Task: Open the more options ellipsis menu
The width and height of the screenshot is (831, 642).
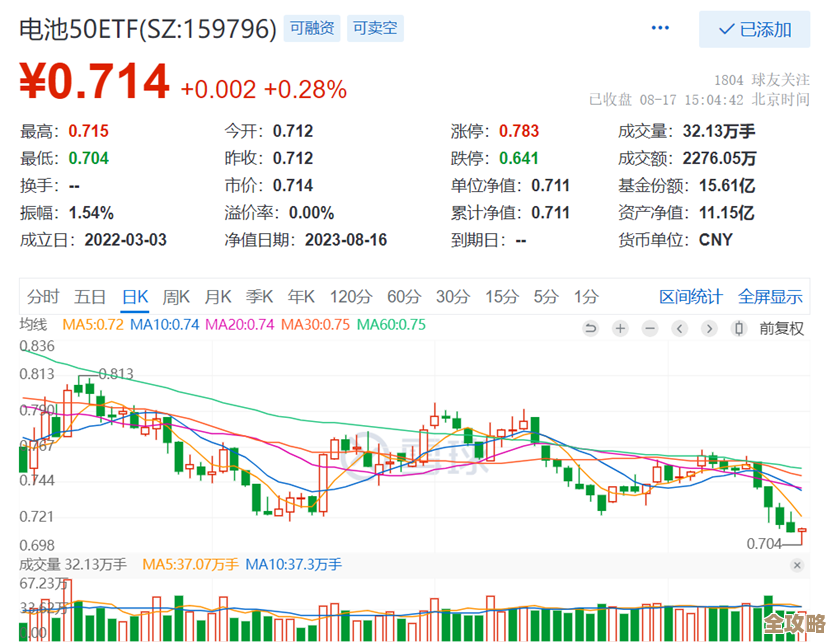Action: tap(659, 28)
